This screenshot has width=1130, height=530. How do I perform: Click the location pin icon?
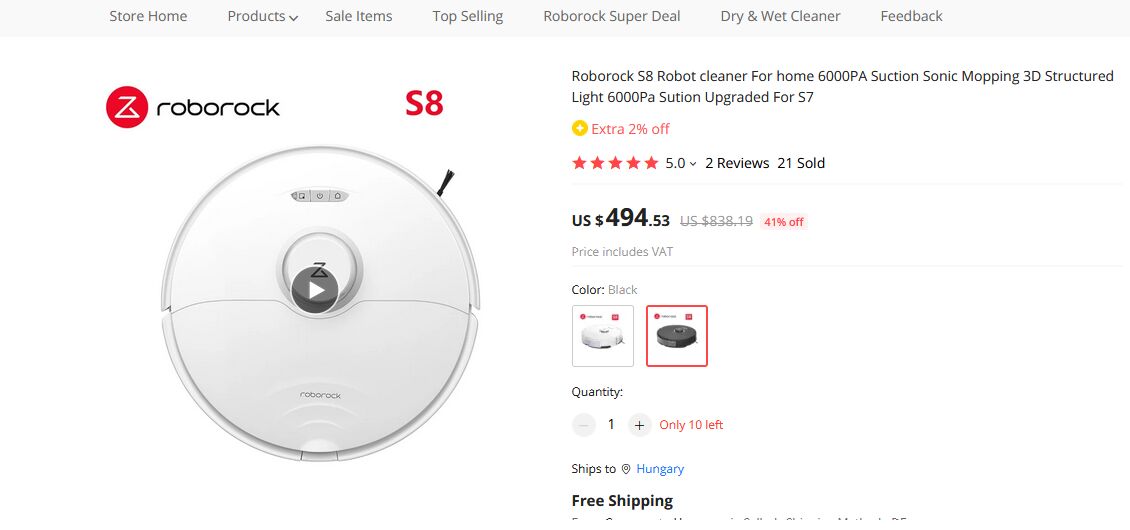coord(626,469)
